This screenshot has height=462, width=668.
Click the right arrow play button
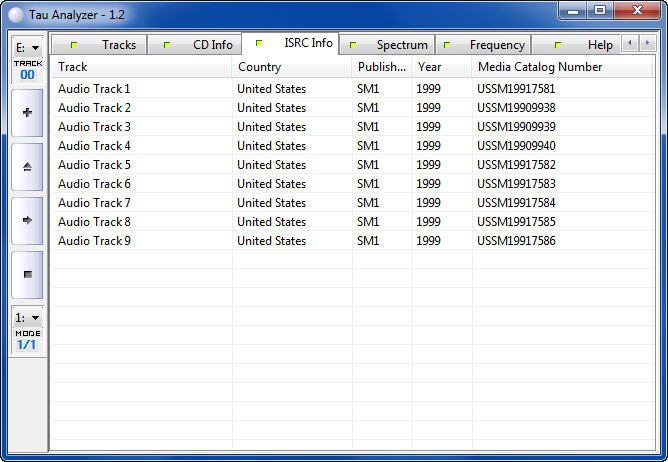(27, 220)
